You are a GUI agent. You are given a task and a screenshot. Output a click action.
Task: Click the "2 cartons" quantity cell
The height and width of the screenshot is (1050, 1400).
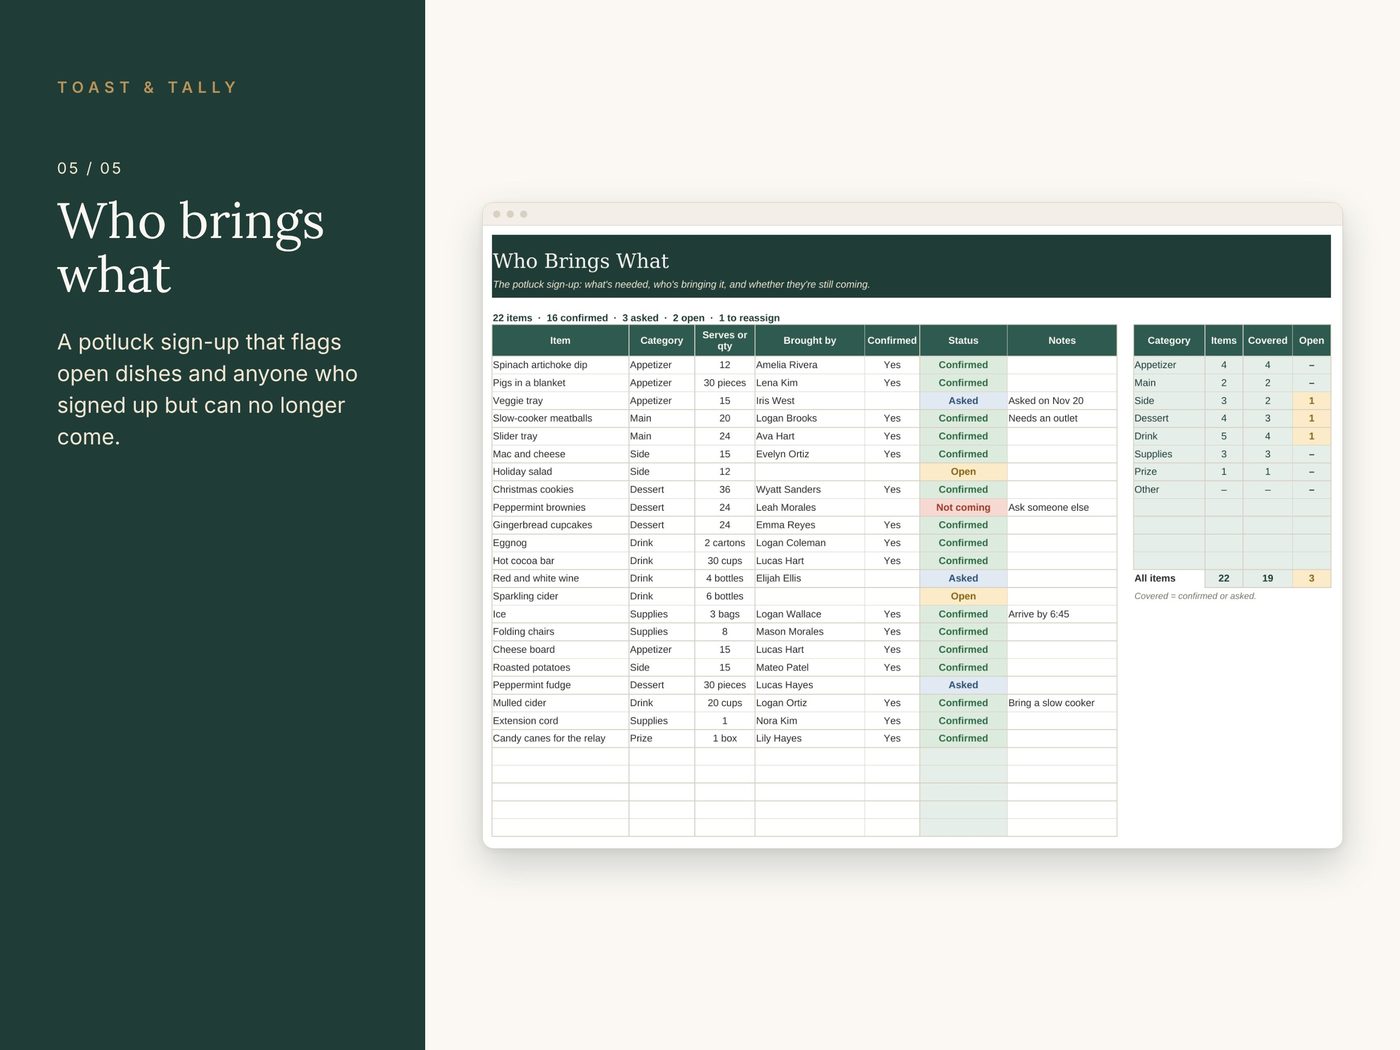[x=725, y=543]
